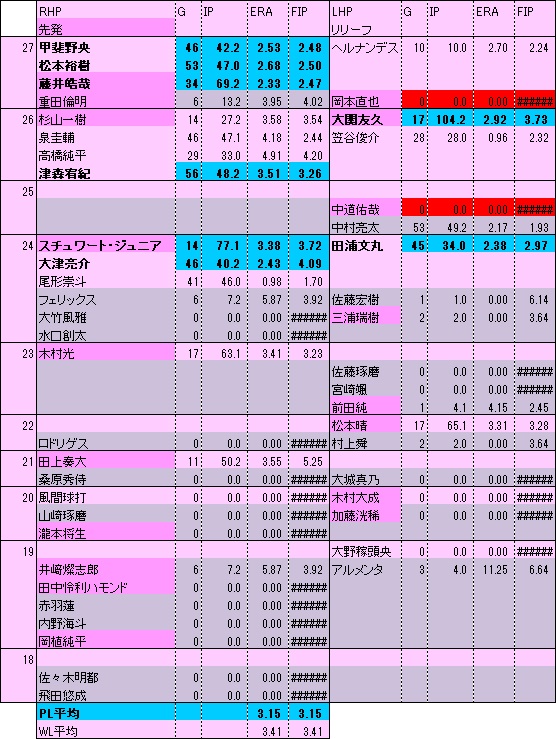Select LHP player 松本晴
Image resolution: width=556 pixels, height=739 pixels.
(x=365, y=425)
